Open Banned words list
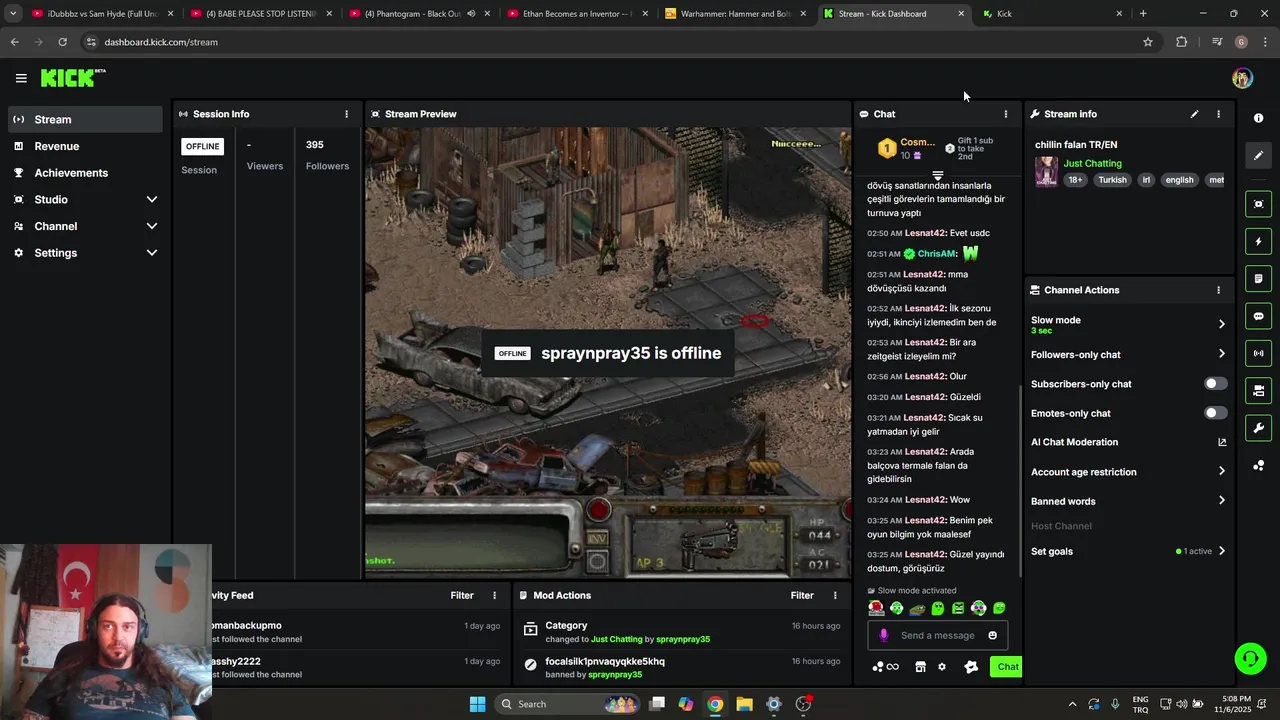 click(1128, 501)
